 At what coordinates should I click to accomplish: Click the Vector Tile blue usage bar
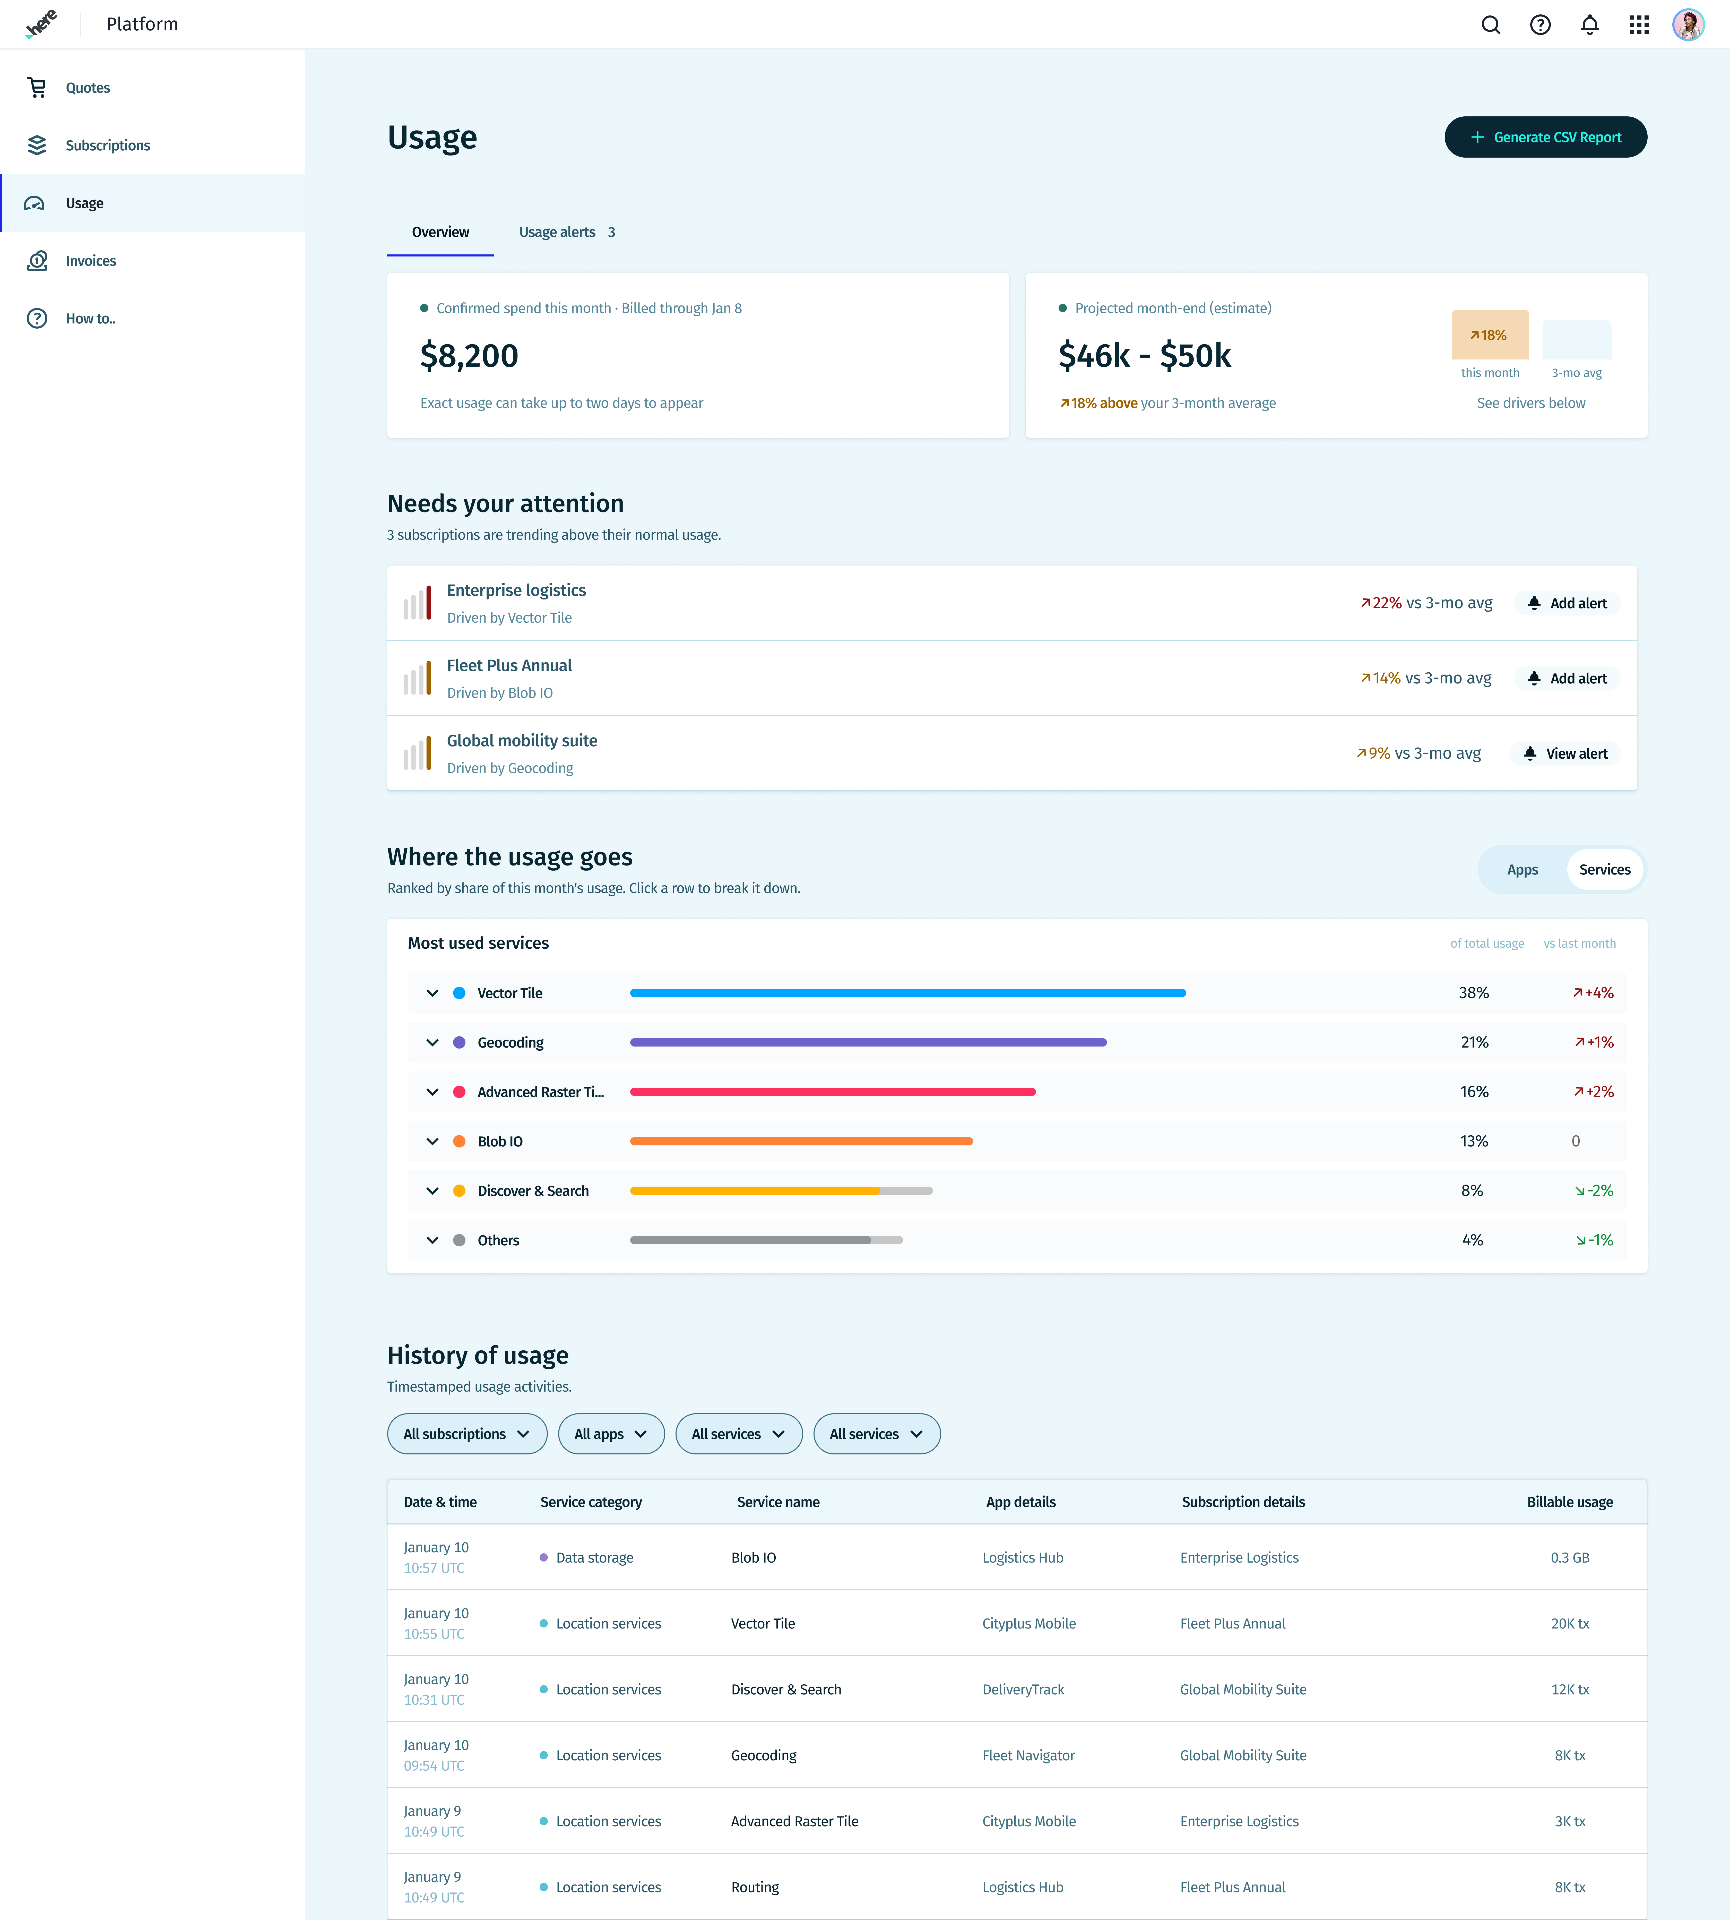[x=907, y=993]
